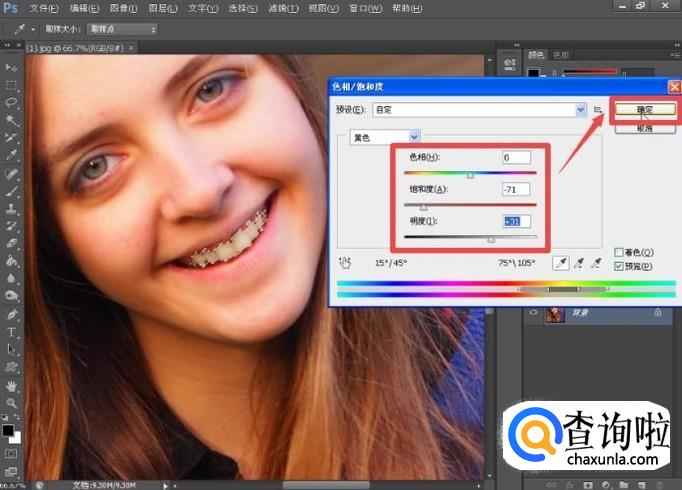This screenshot has height=490, width=682.
Task: Select the Type (T) tool
Action: (12, 331)
